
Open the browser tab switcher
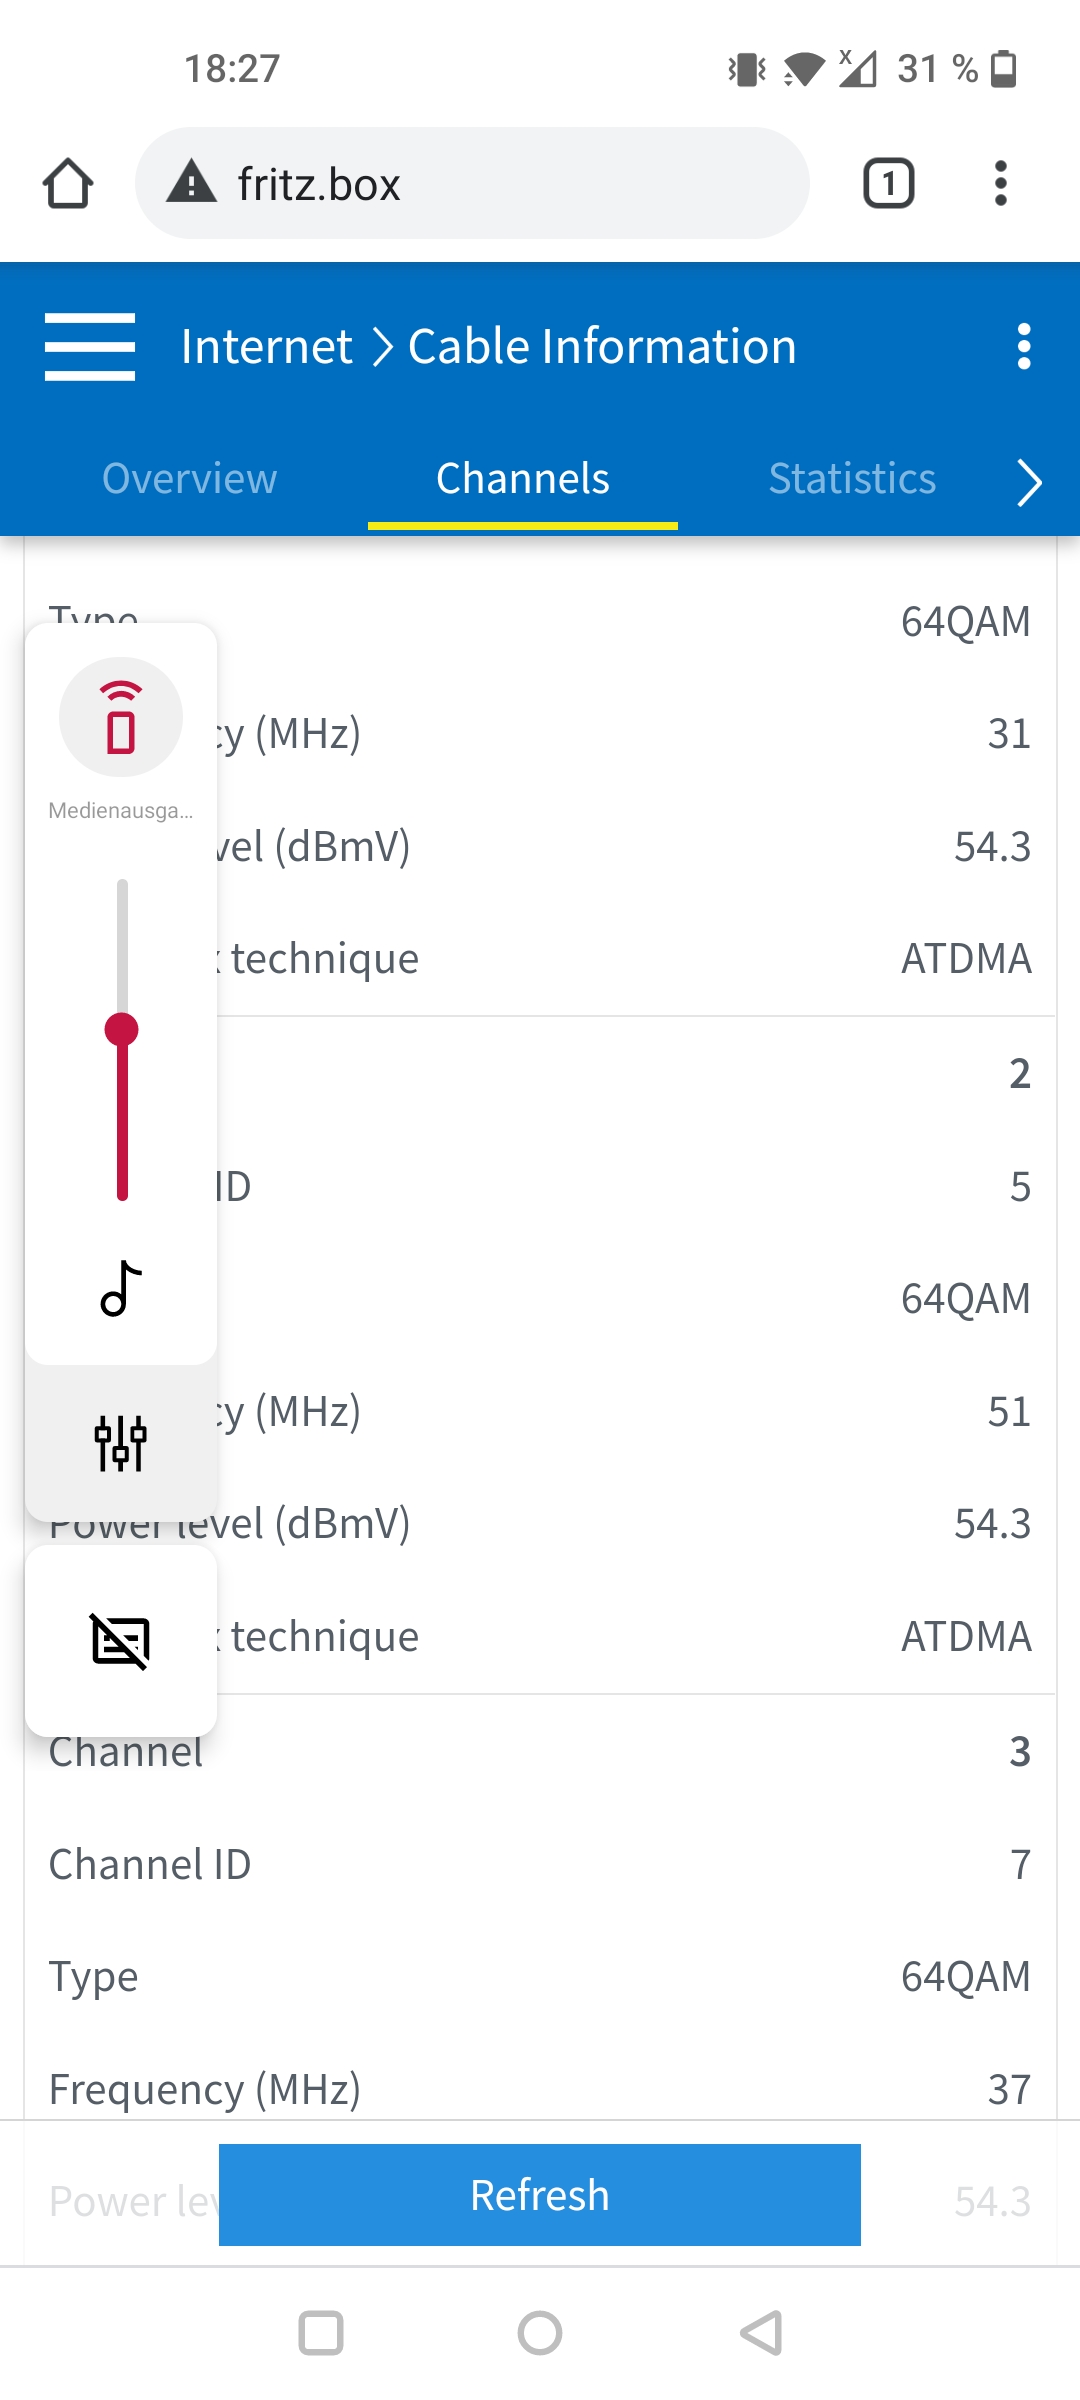(888, 184)
